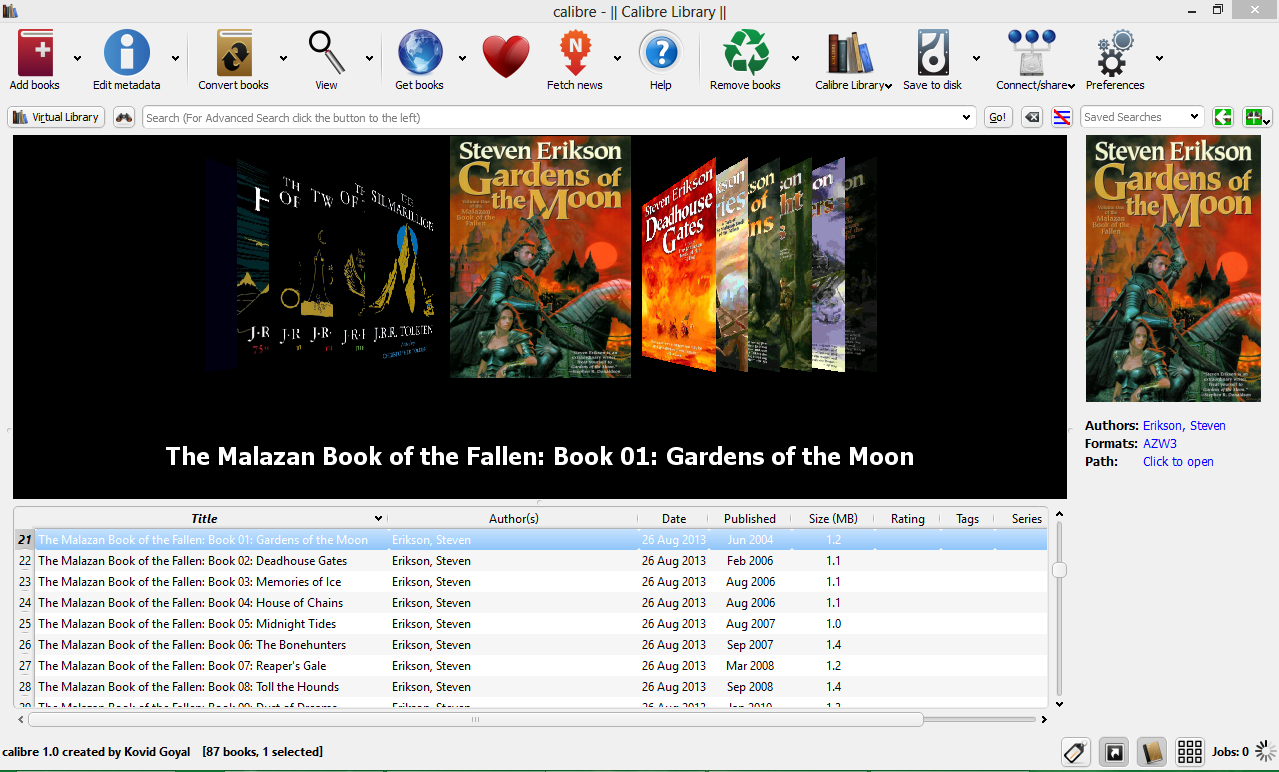This screenshot has width=1279, height=772.
Task: Sort by the Author(s) column header
Action: [x=513, y=518]
